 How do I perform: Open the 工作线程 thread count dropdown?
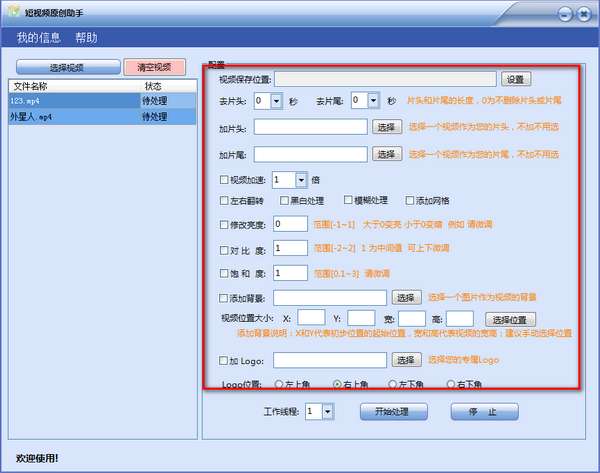coord(328,412)
